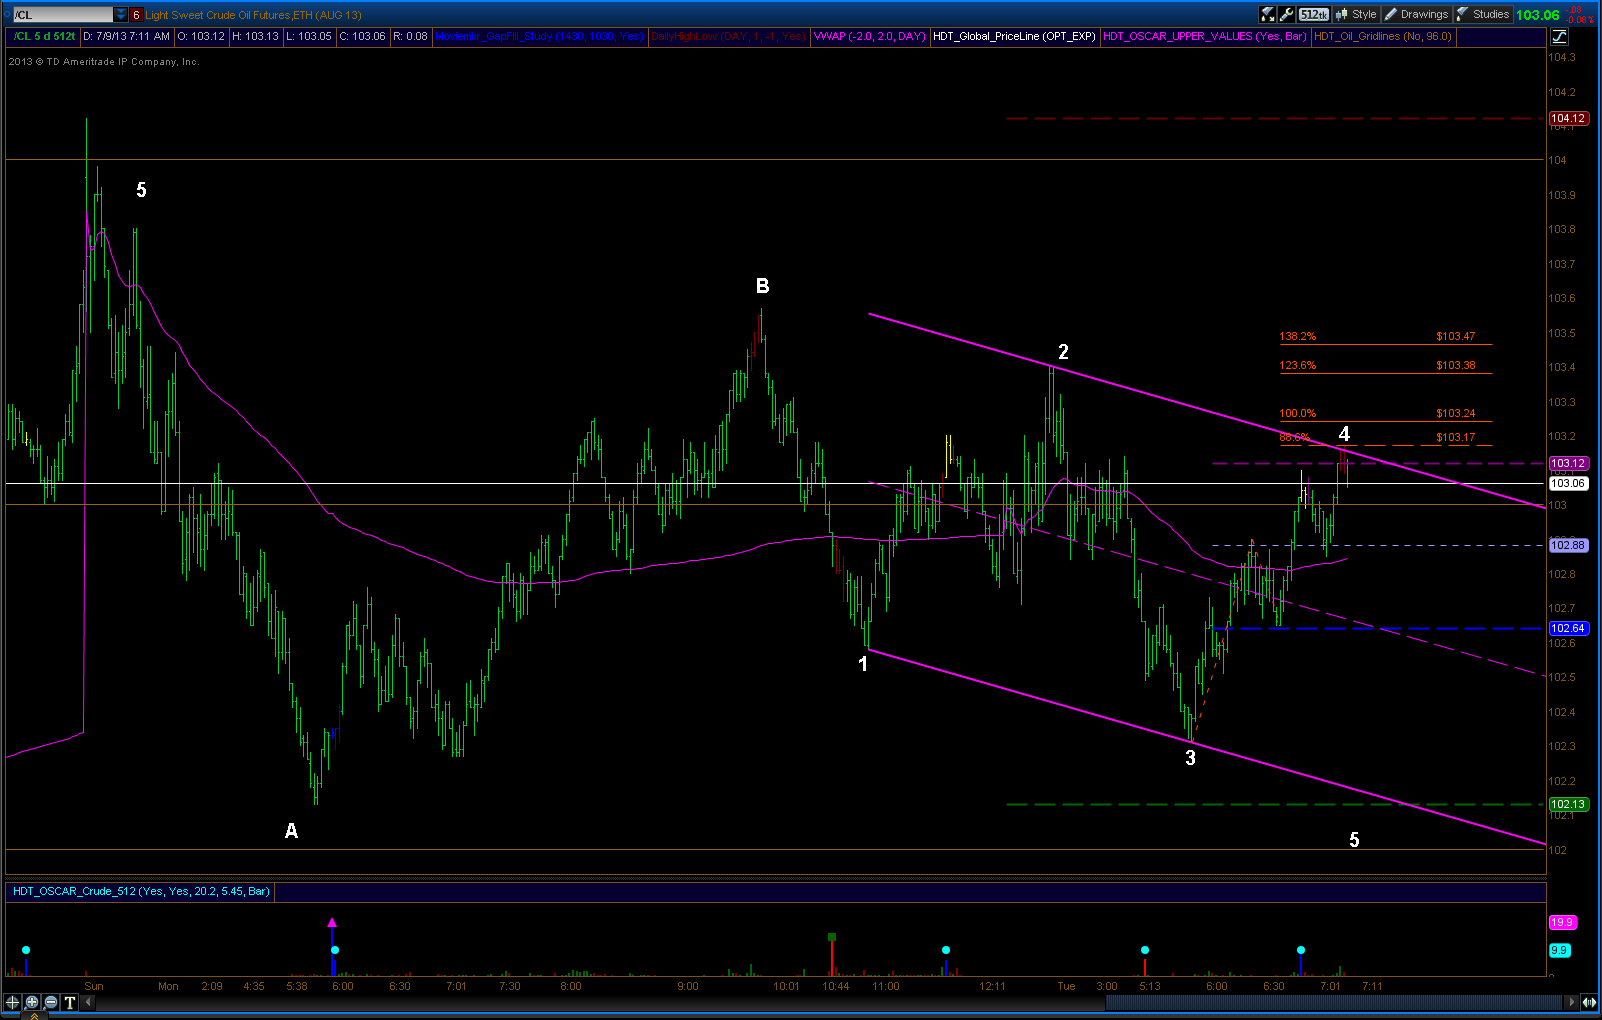Viewport: 1602px width, 1020px height.
Task: Click the green 103.06 last price header
Action: (1537, 14)
